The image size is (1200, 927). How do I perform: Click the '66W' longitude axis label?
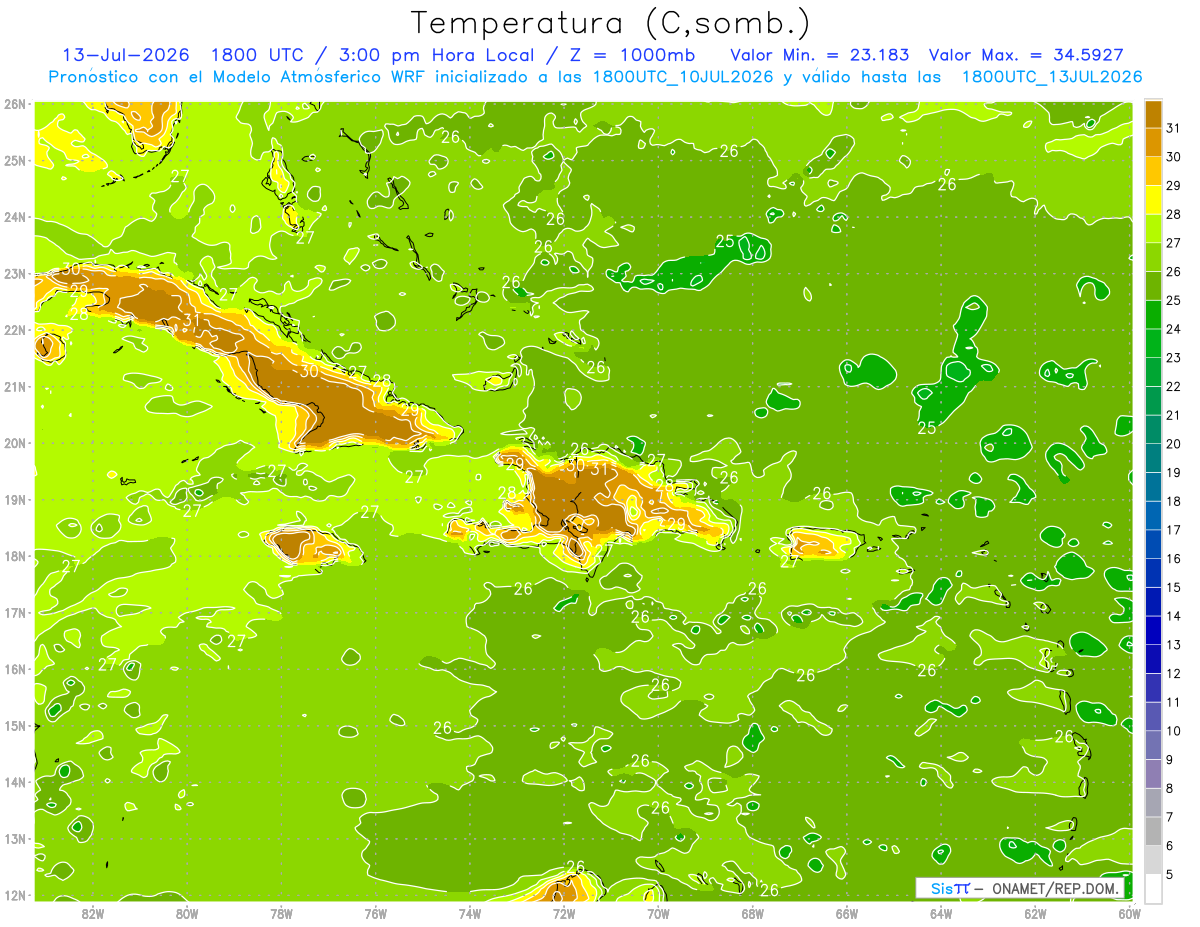click(846, 914)
